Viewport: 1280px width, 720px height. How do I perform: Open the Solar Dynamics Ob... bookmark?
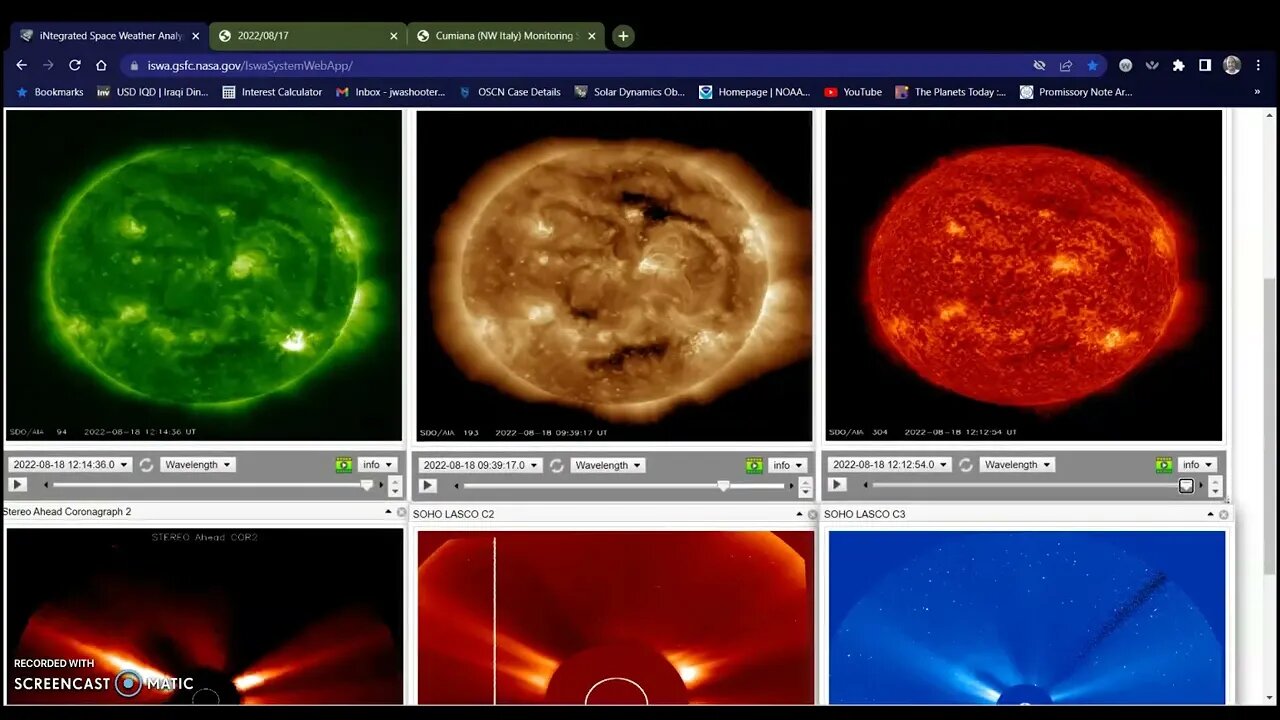pos(629,92)
